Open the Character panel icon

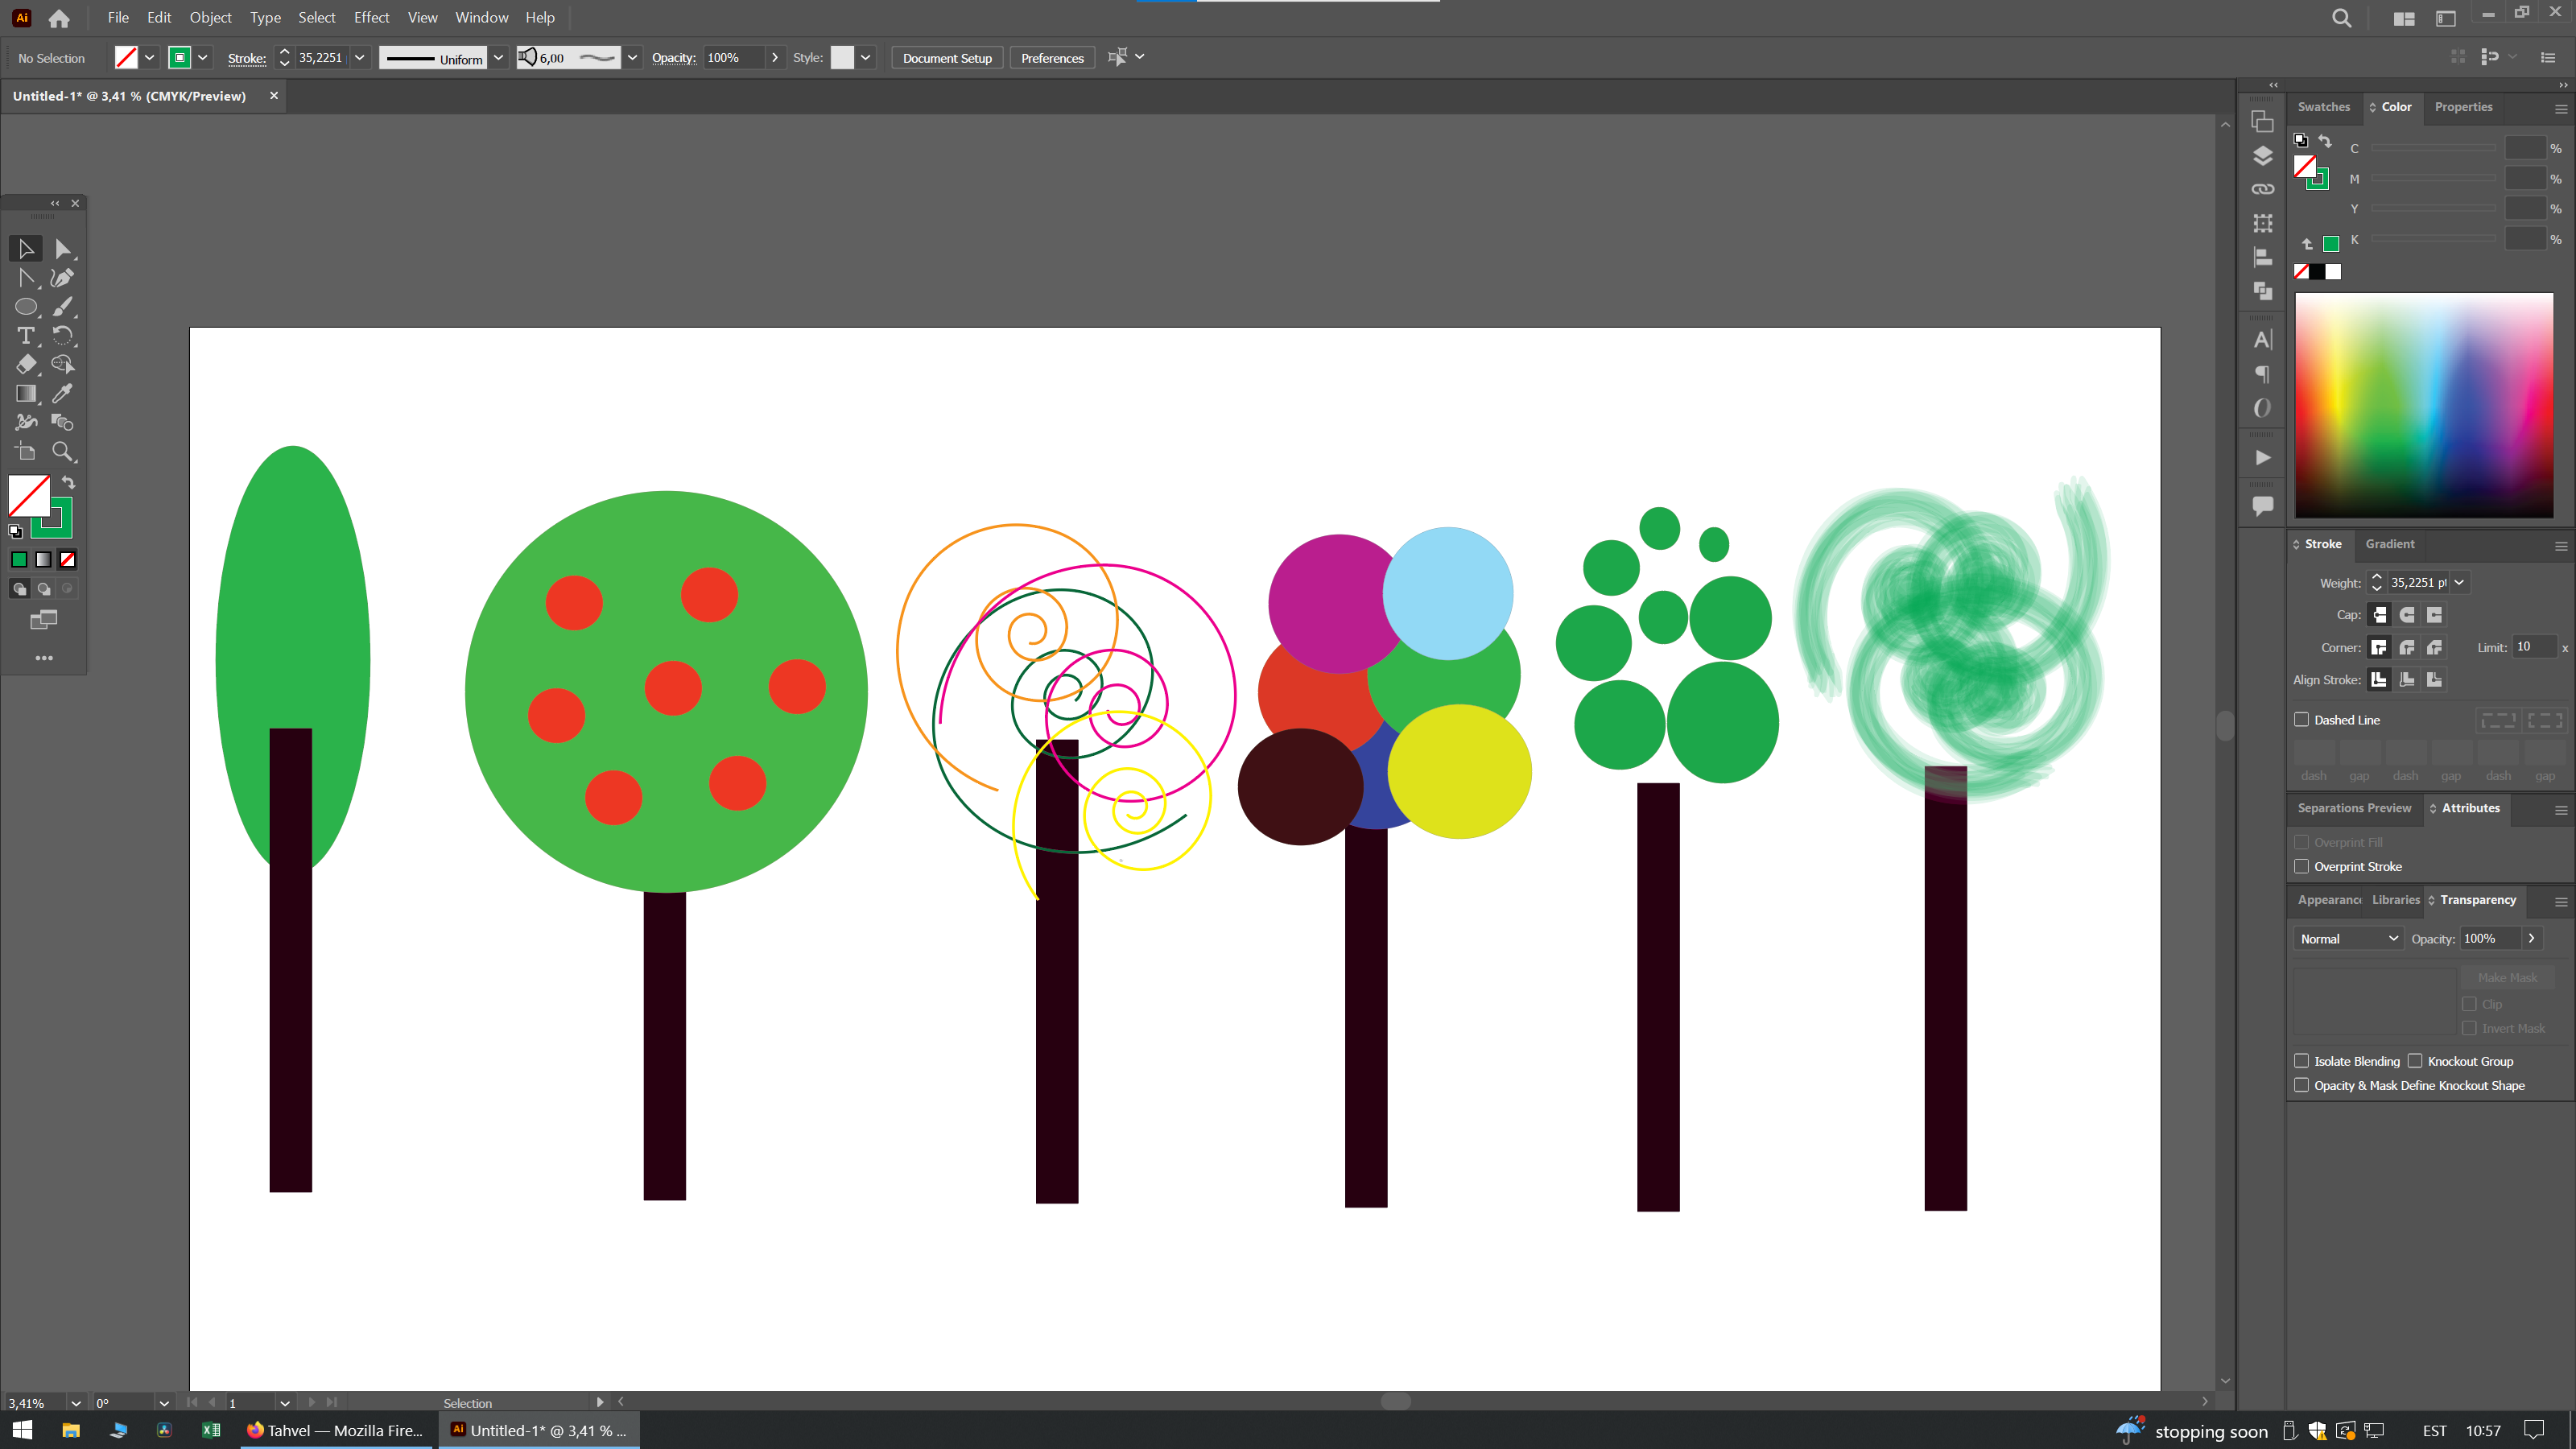(x=2262, y=340)
